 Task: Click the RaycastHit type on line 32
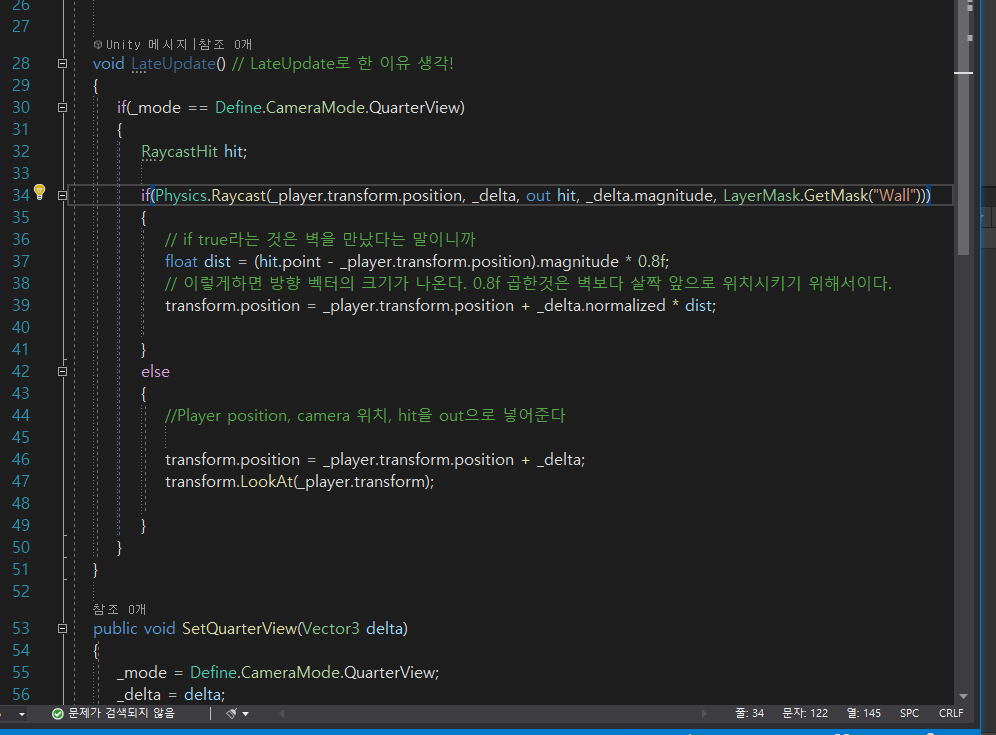pos(180,152)
